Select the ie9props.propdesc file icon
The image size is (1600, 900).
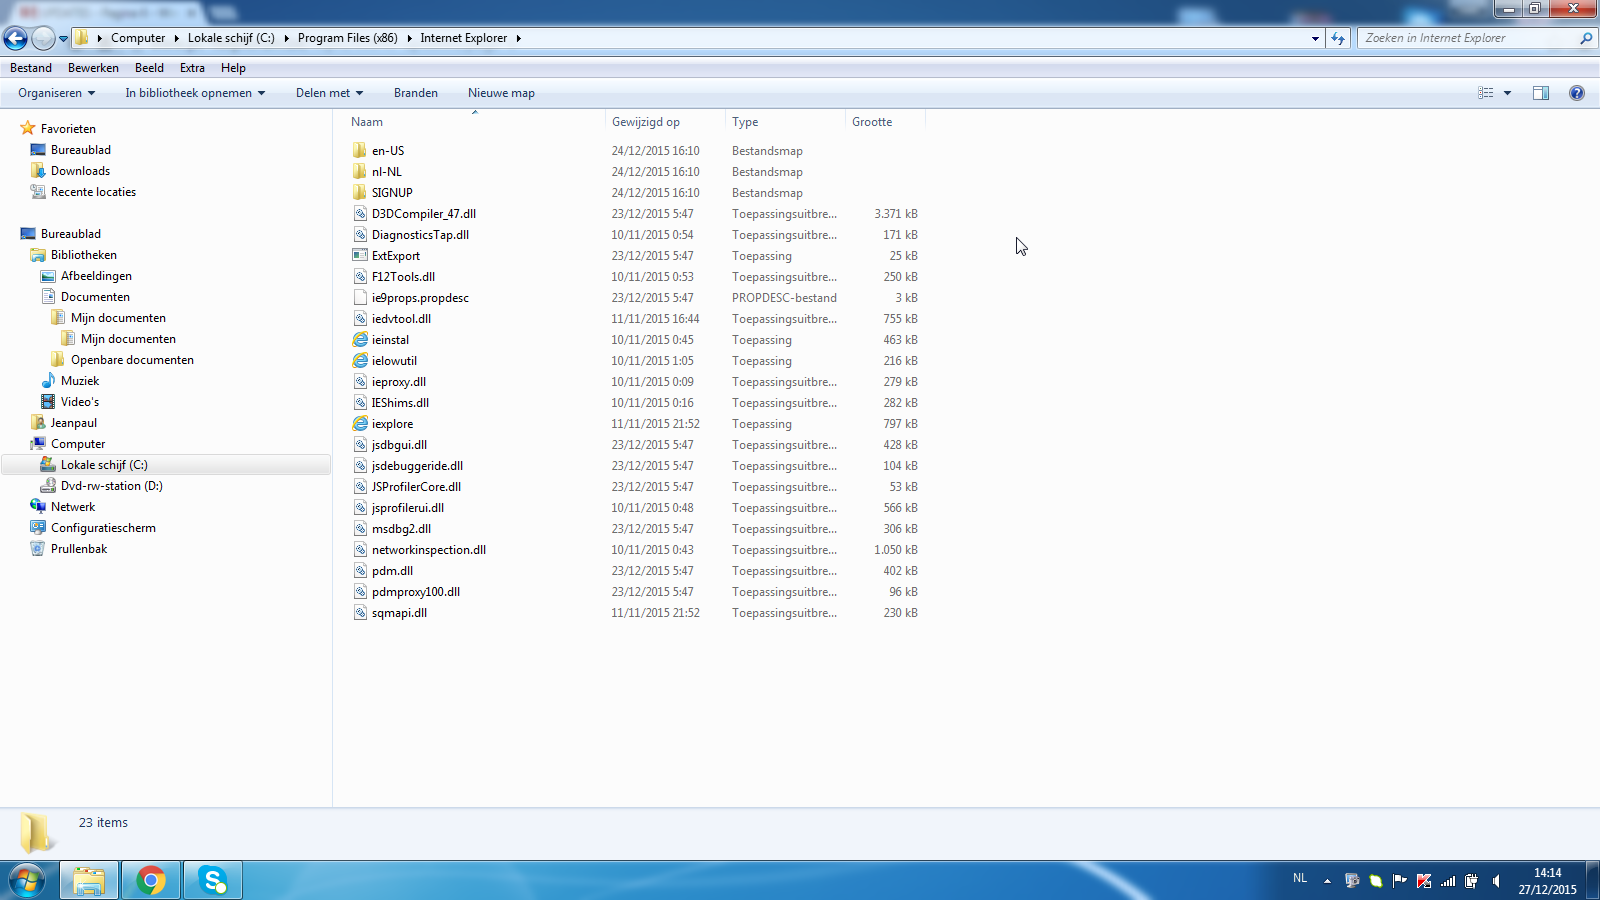tap(360, 298)
